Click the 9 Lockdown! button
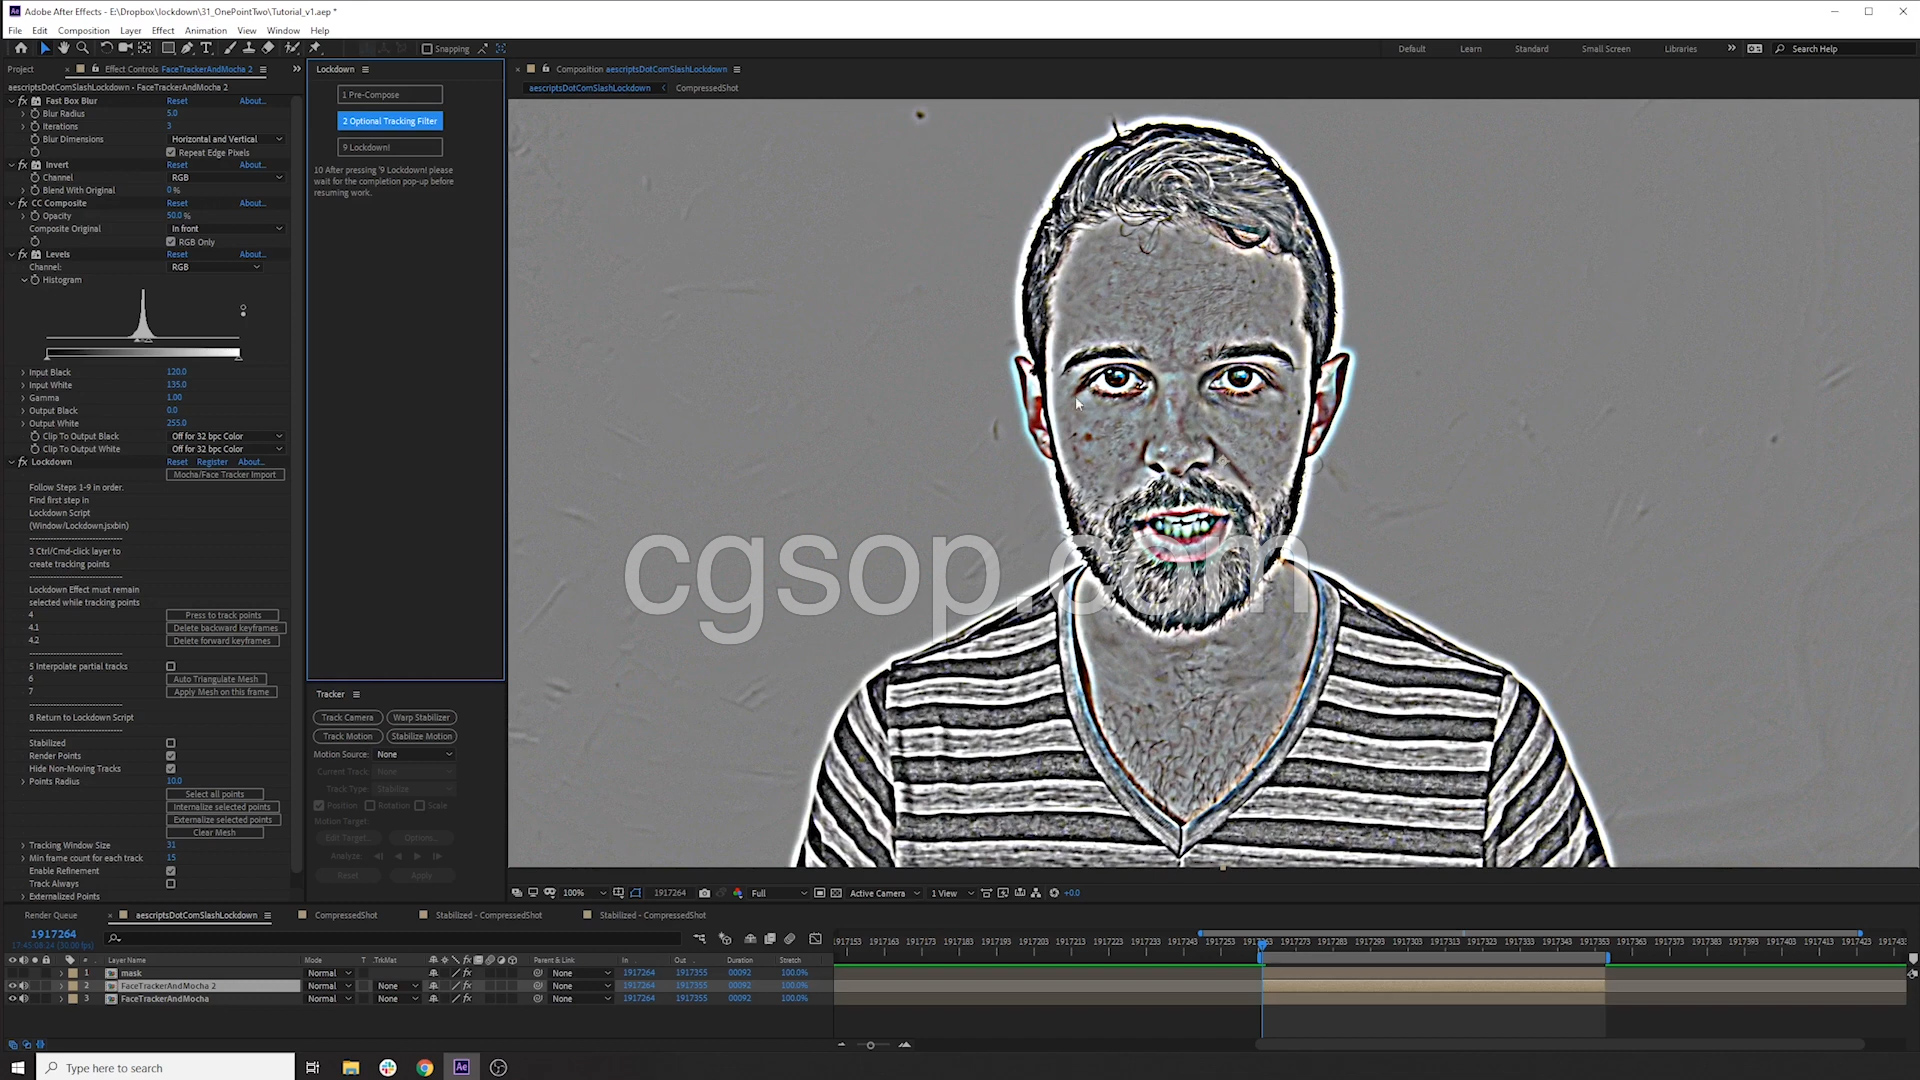The width and height of the screenshot is (1920, 1080). (390, 147)
